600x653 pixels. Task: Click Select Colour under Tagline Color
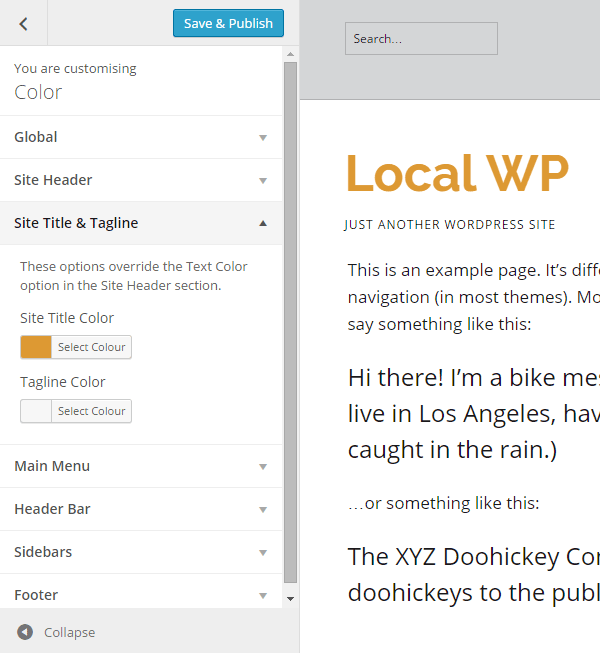92,411
